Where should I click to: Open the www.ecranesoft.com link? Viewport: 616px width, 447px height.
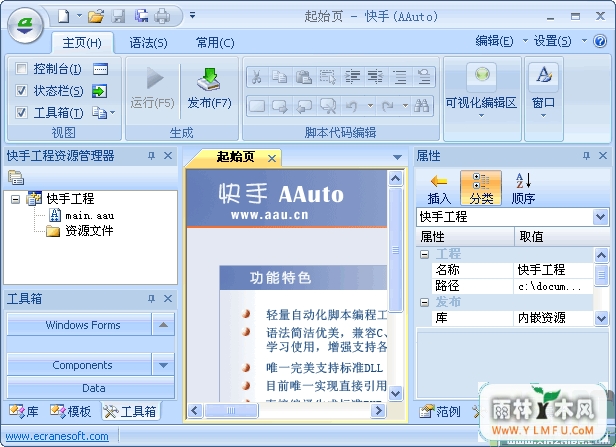[x=57, y=436]
